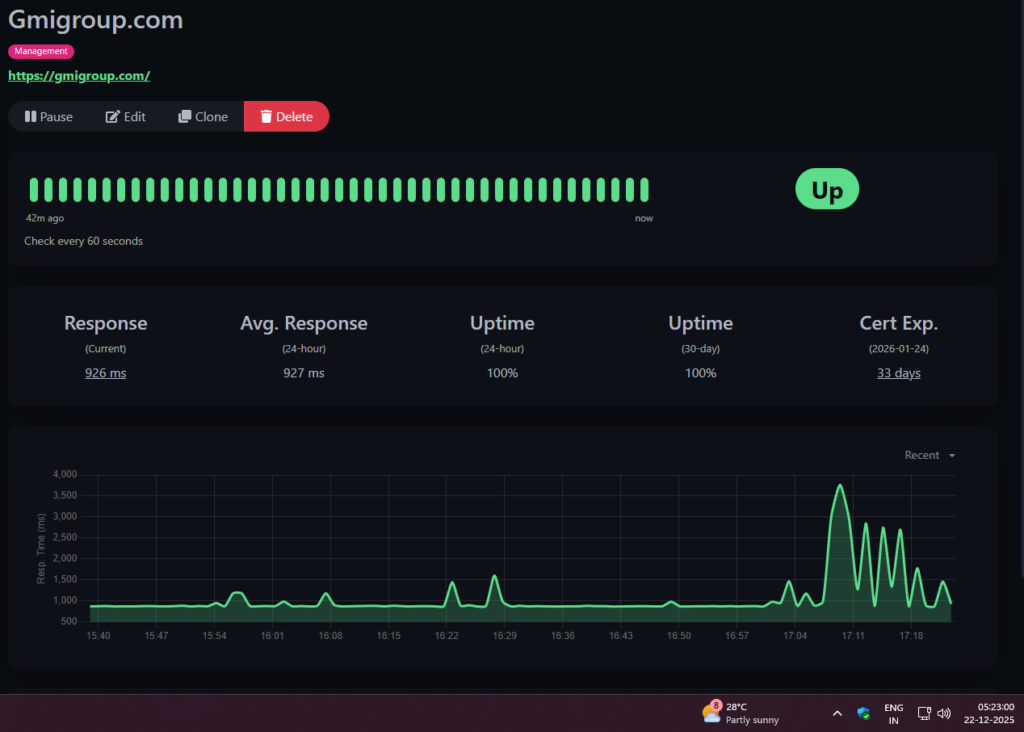This screenshot has width=1024, height=732.
Task: Clone this monitor
Action: click(x=203, y=117)
